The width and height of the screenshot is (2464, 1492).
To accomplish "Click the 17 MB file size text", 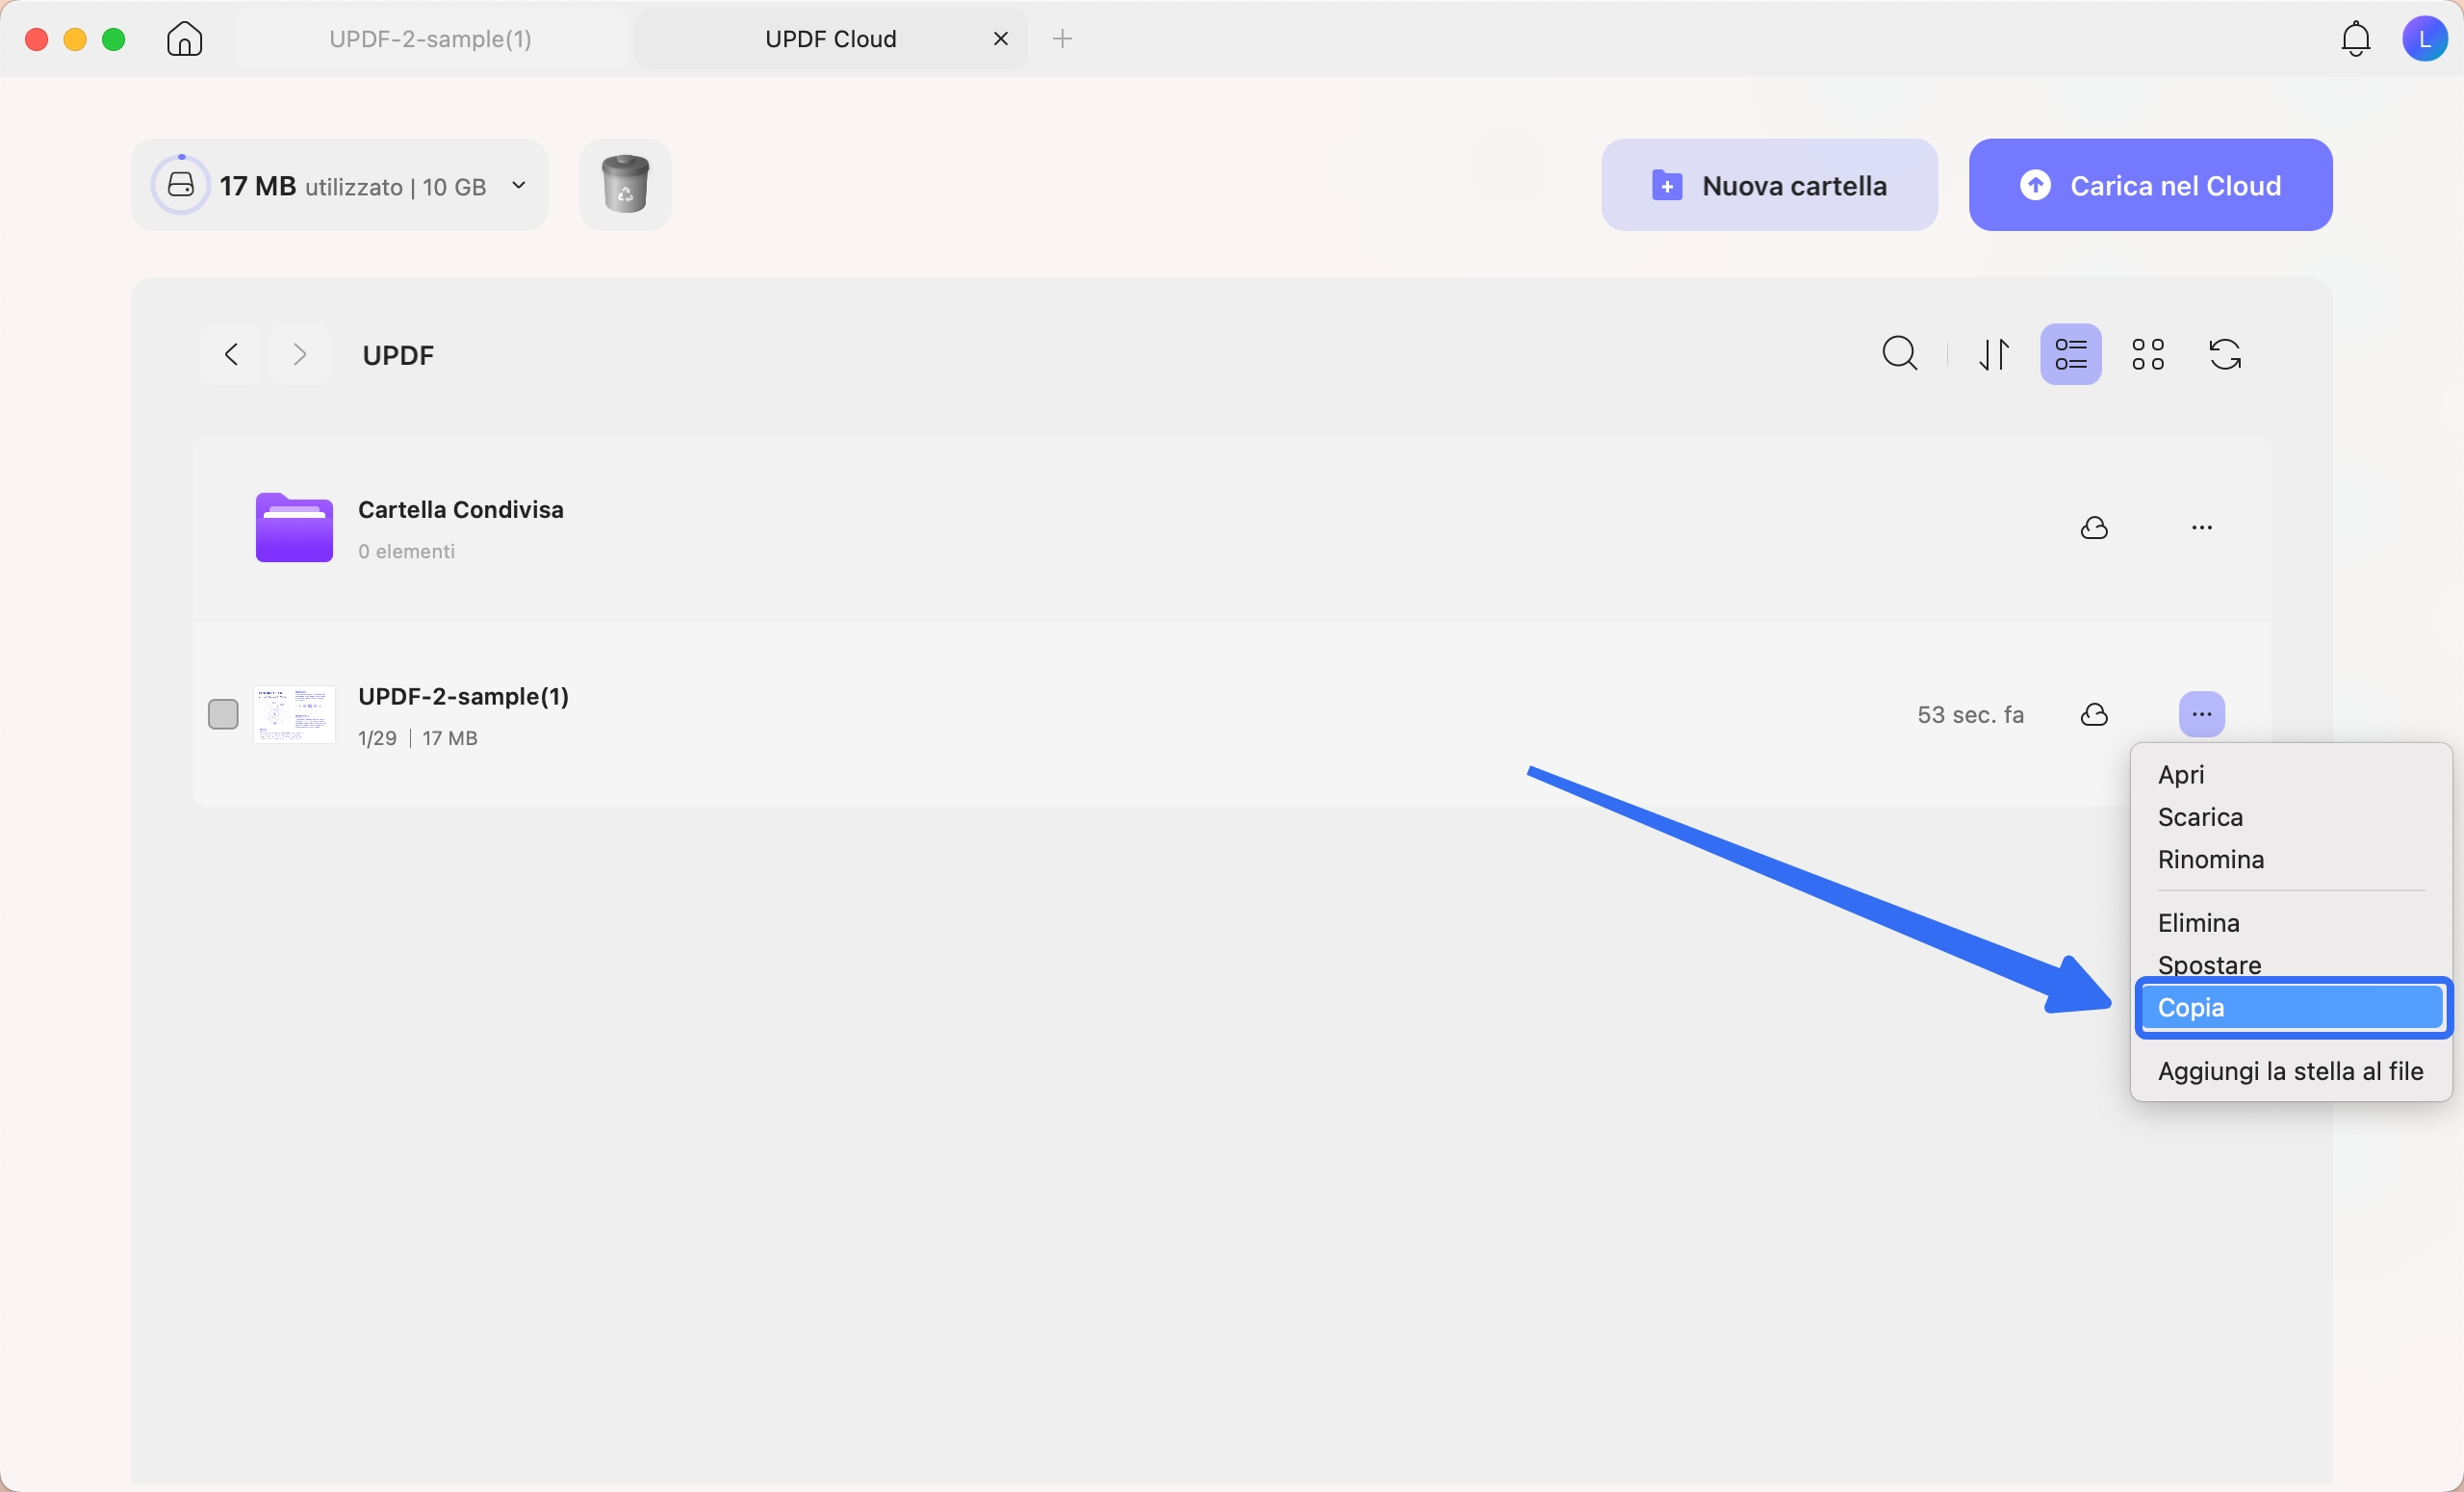I will tap(450, 738).
